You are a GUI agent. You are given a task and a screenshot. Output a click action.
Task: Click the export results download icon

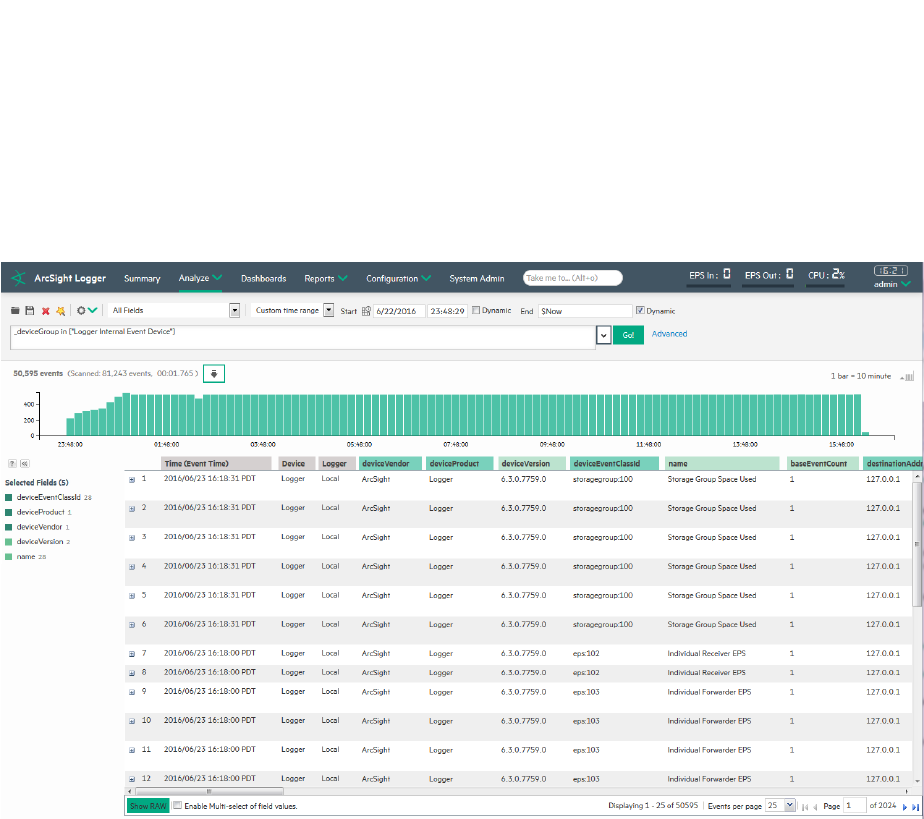click(x=214, y=374)
